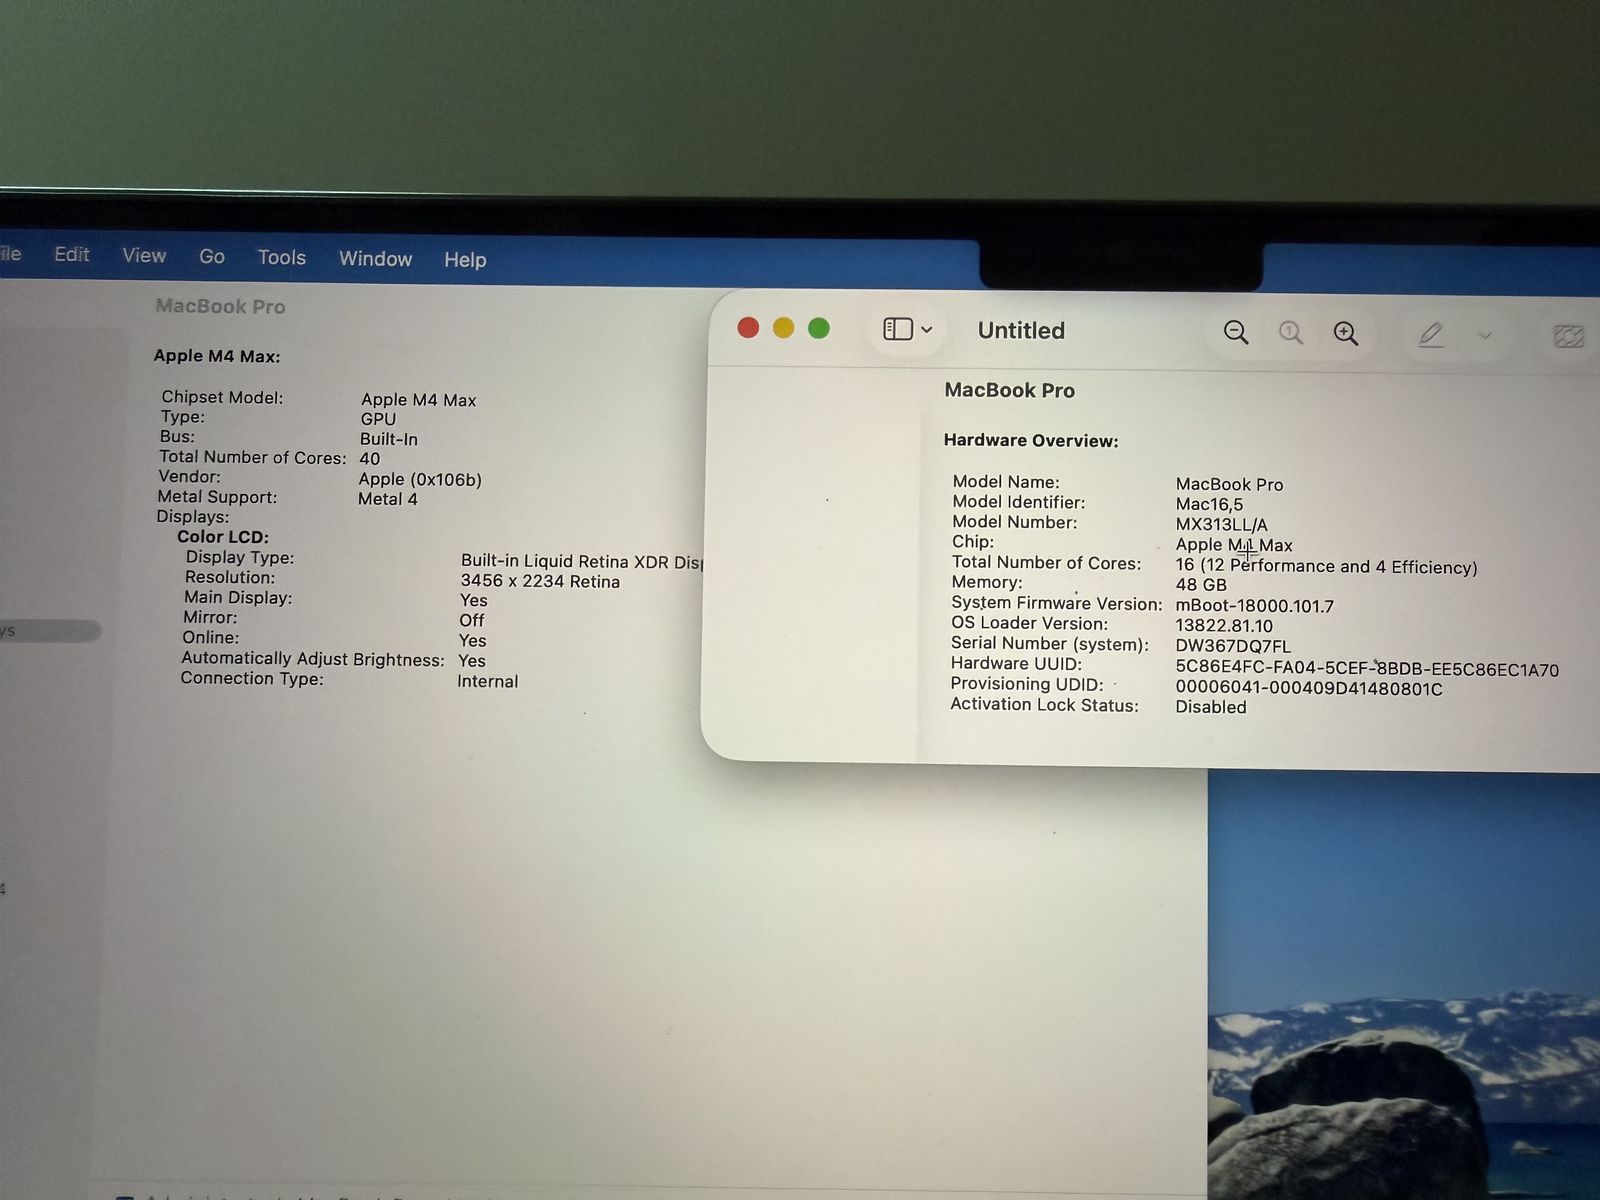The image size is (1600, 1200).
Task: Open the sidebar view options chevron
Action: click(x=927, y=330)
